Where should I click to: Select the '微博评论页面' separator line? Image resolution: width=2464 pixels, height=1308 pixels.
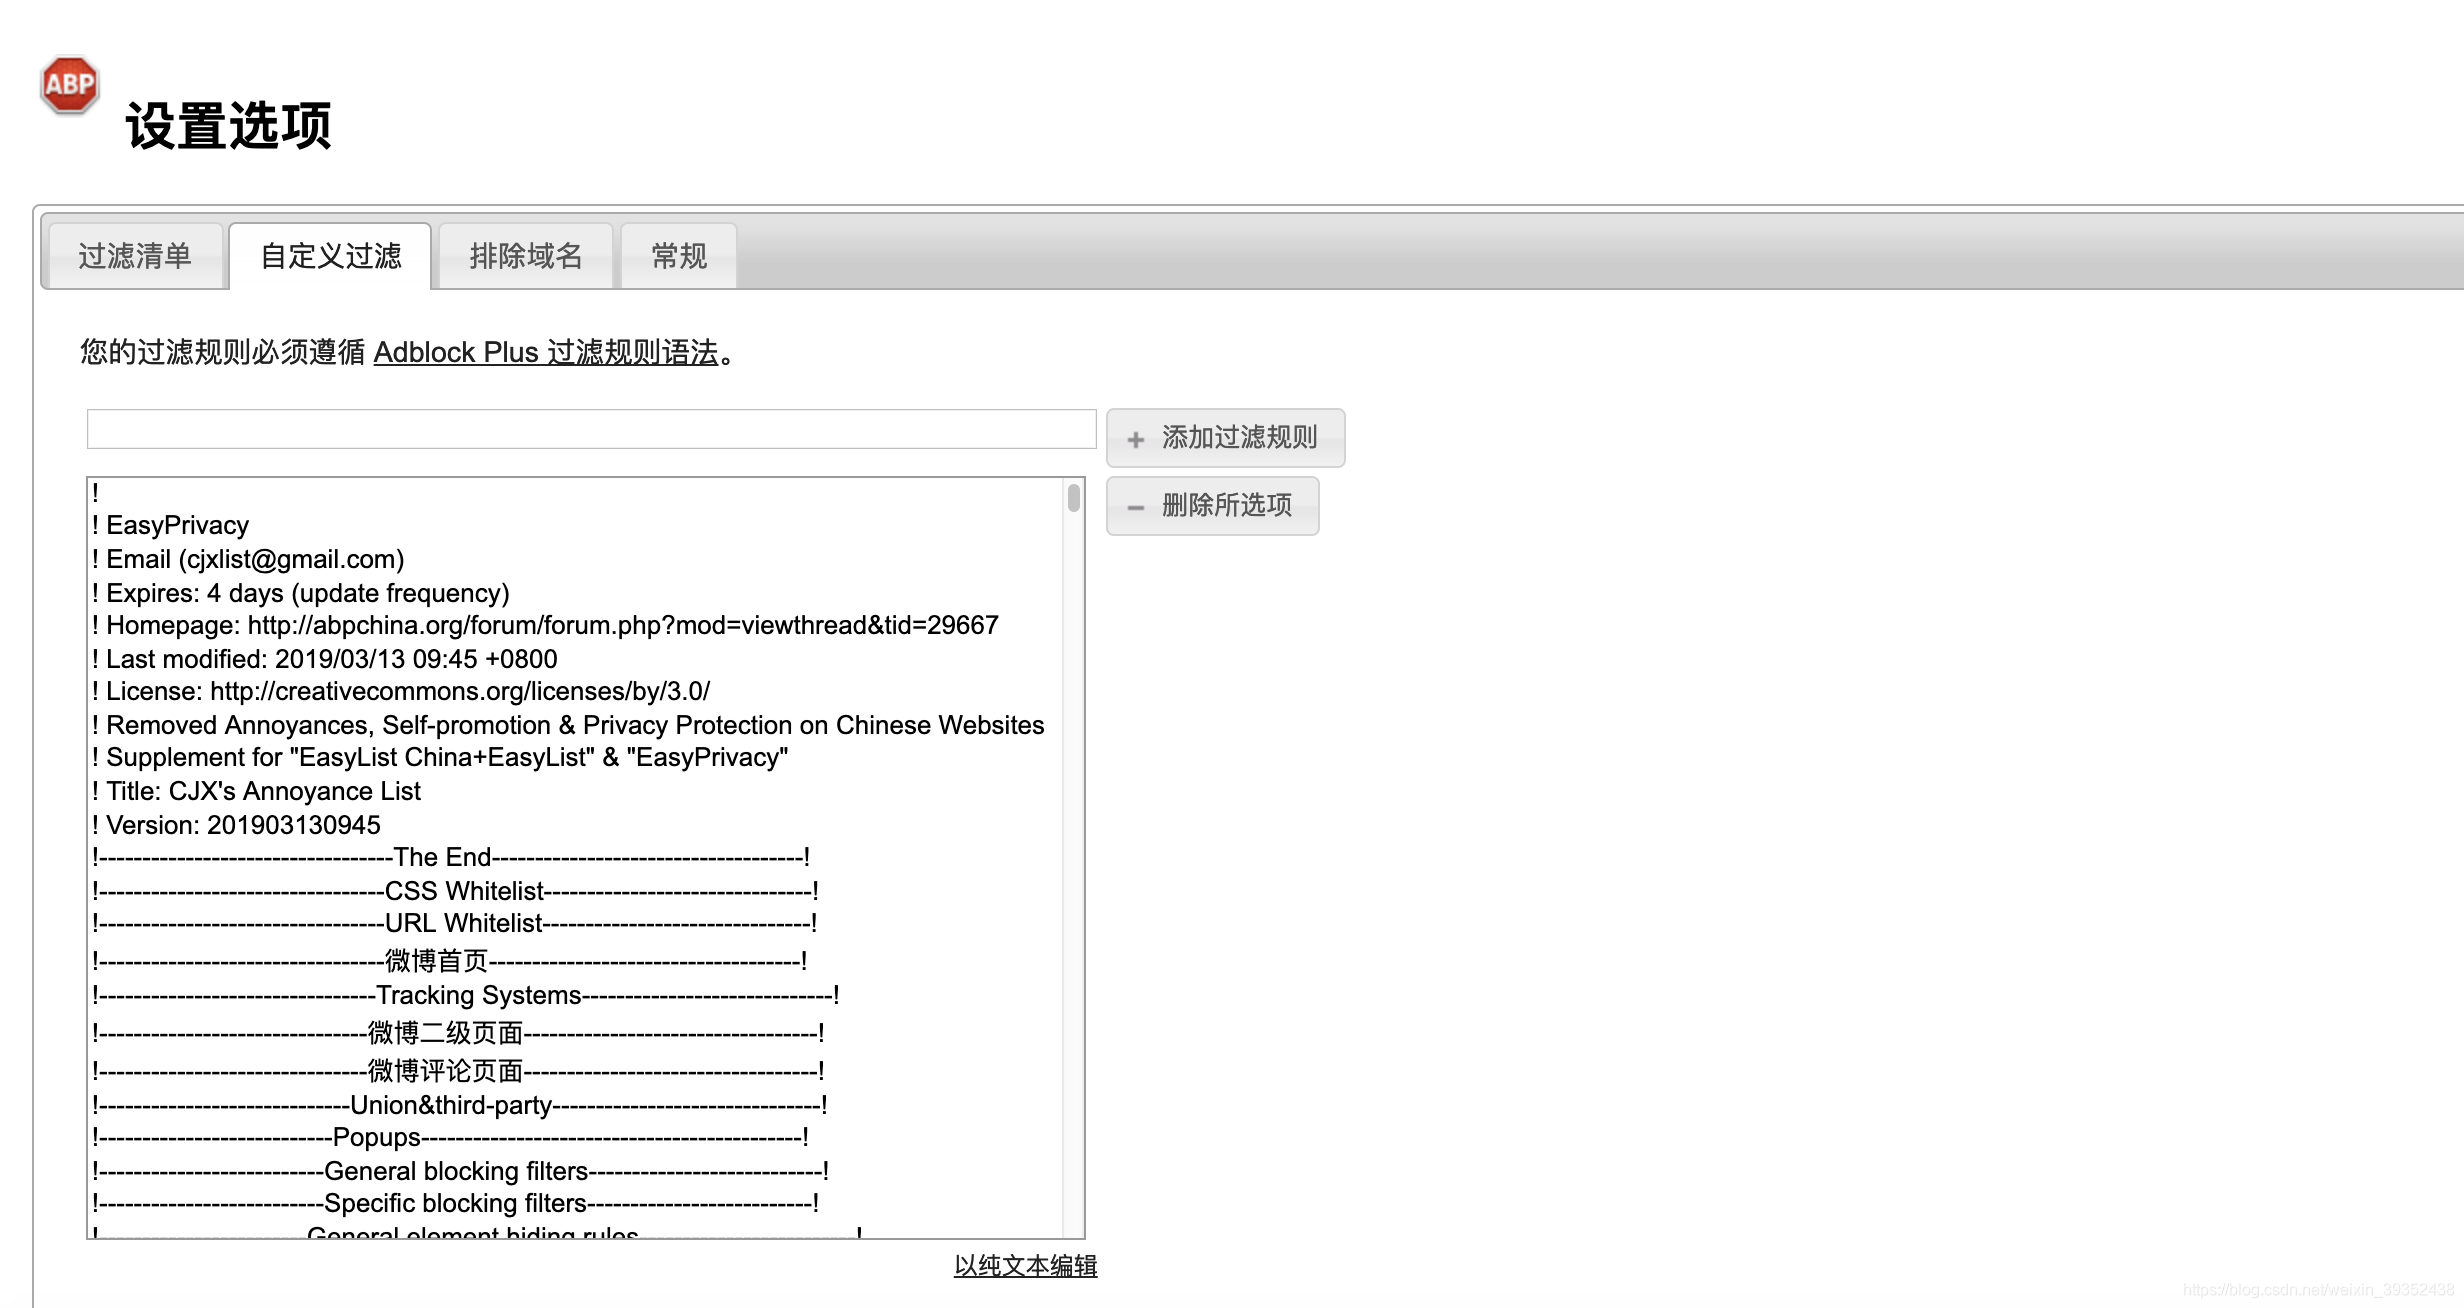tap(576, 1070)
